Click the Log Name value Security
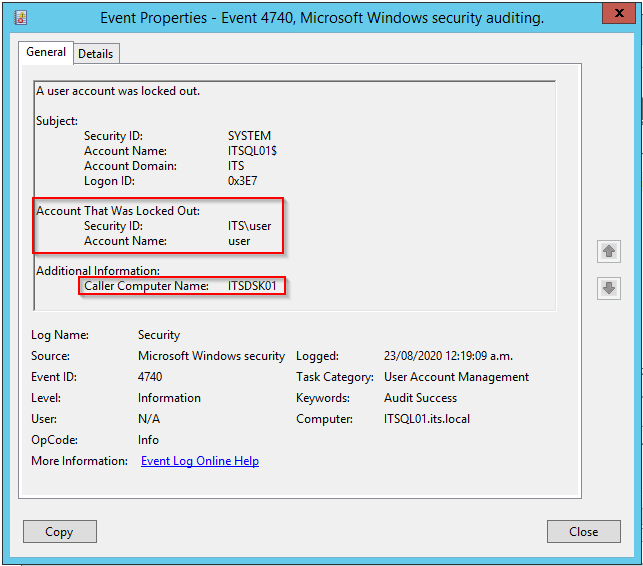 click(159, 335)
